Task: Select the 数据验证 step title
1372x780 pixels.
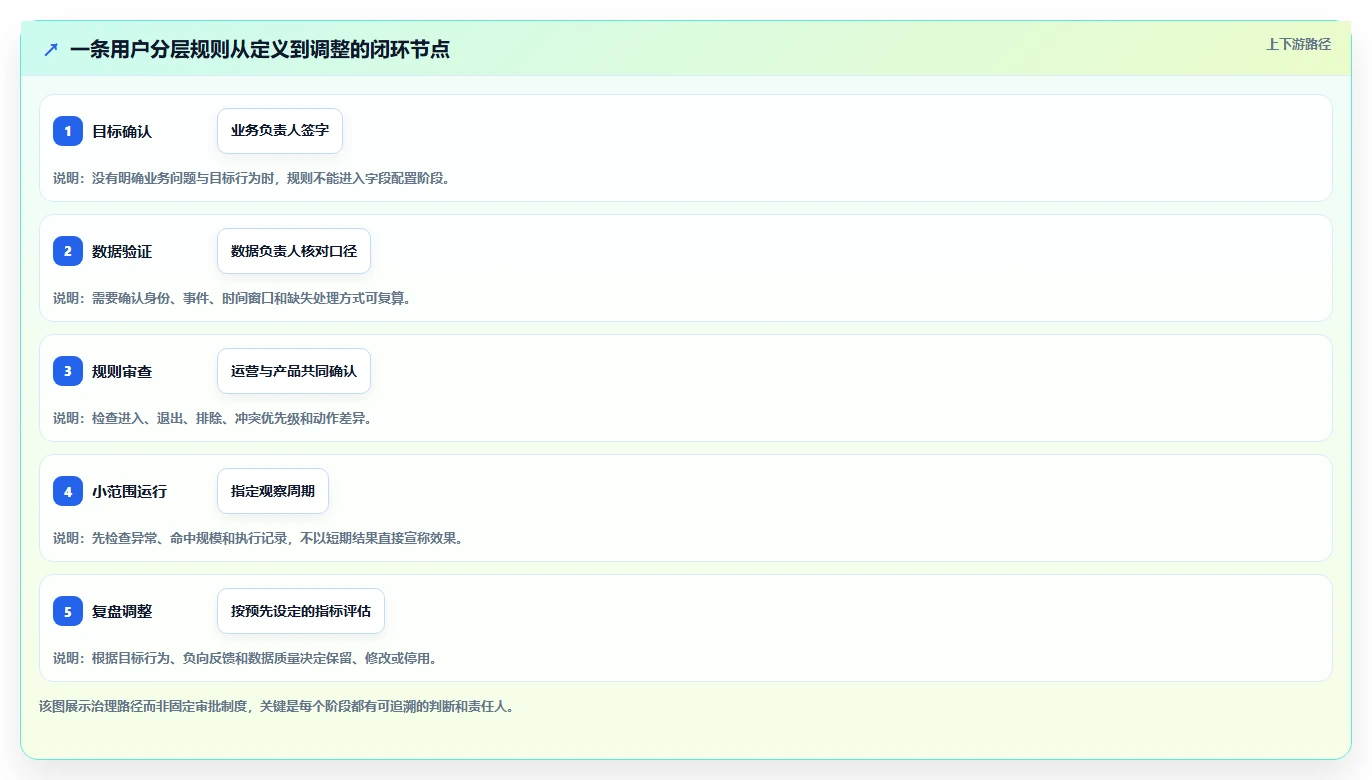Action: point(122,251)
